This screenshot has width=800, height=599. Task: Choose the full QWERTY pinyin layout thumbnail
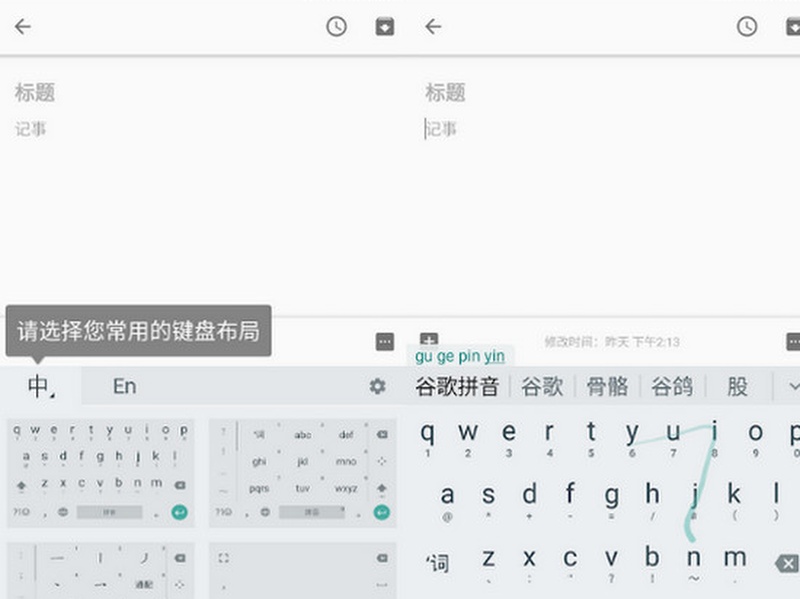(101, 472)
